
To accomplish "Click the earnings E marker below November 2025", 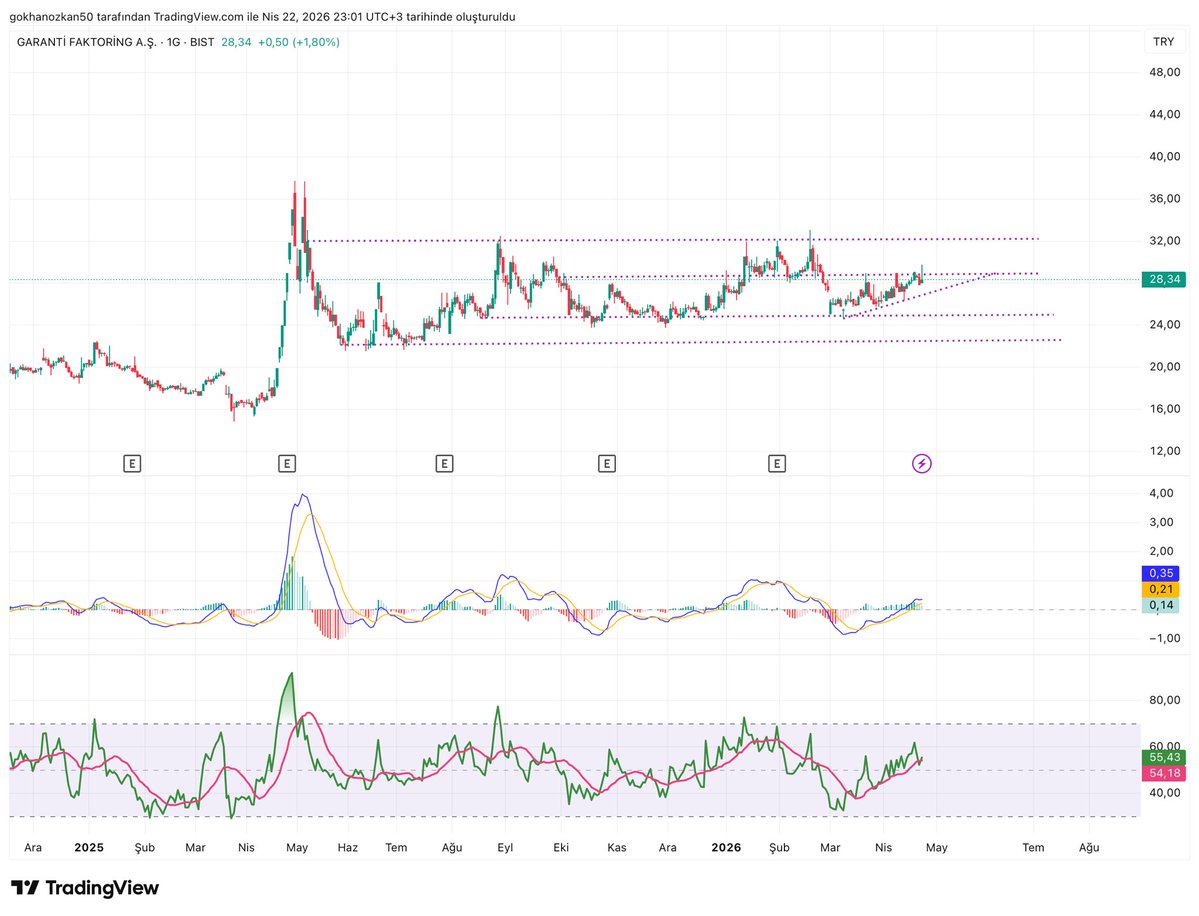I will (606, 463).
